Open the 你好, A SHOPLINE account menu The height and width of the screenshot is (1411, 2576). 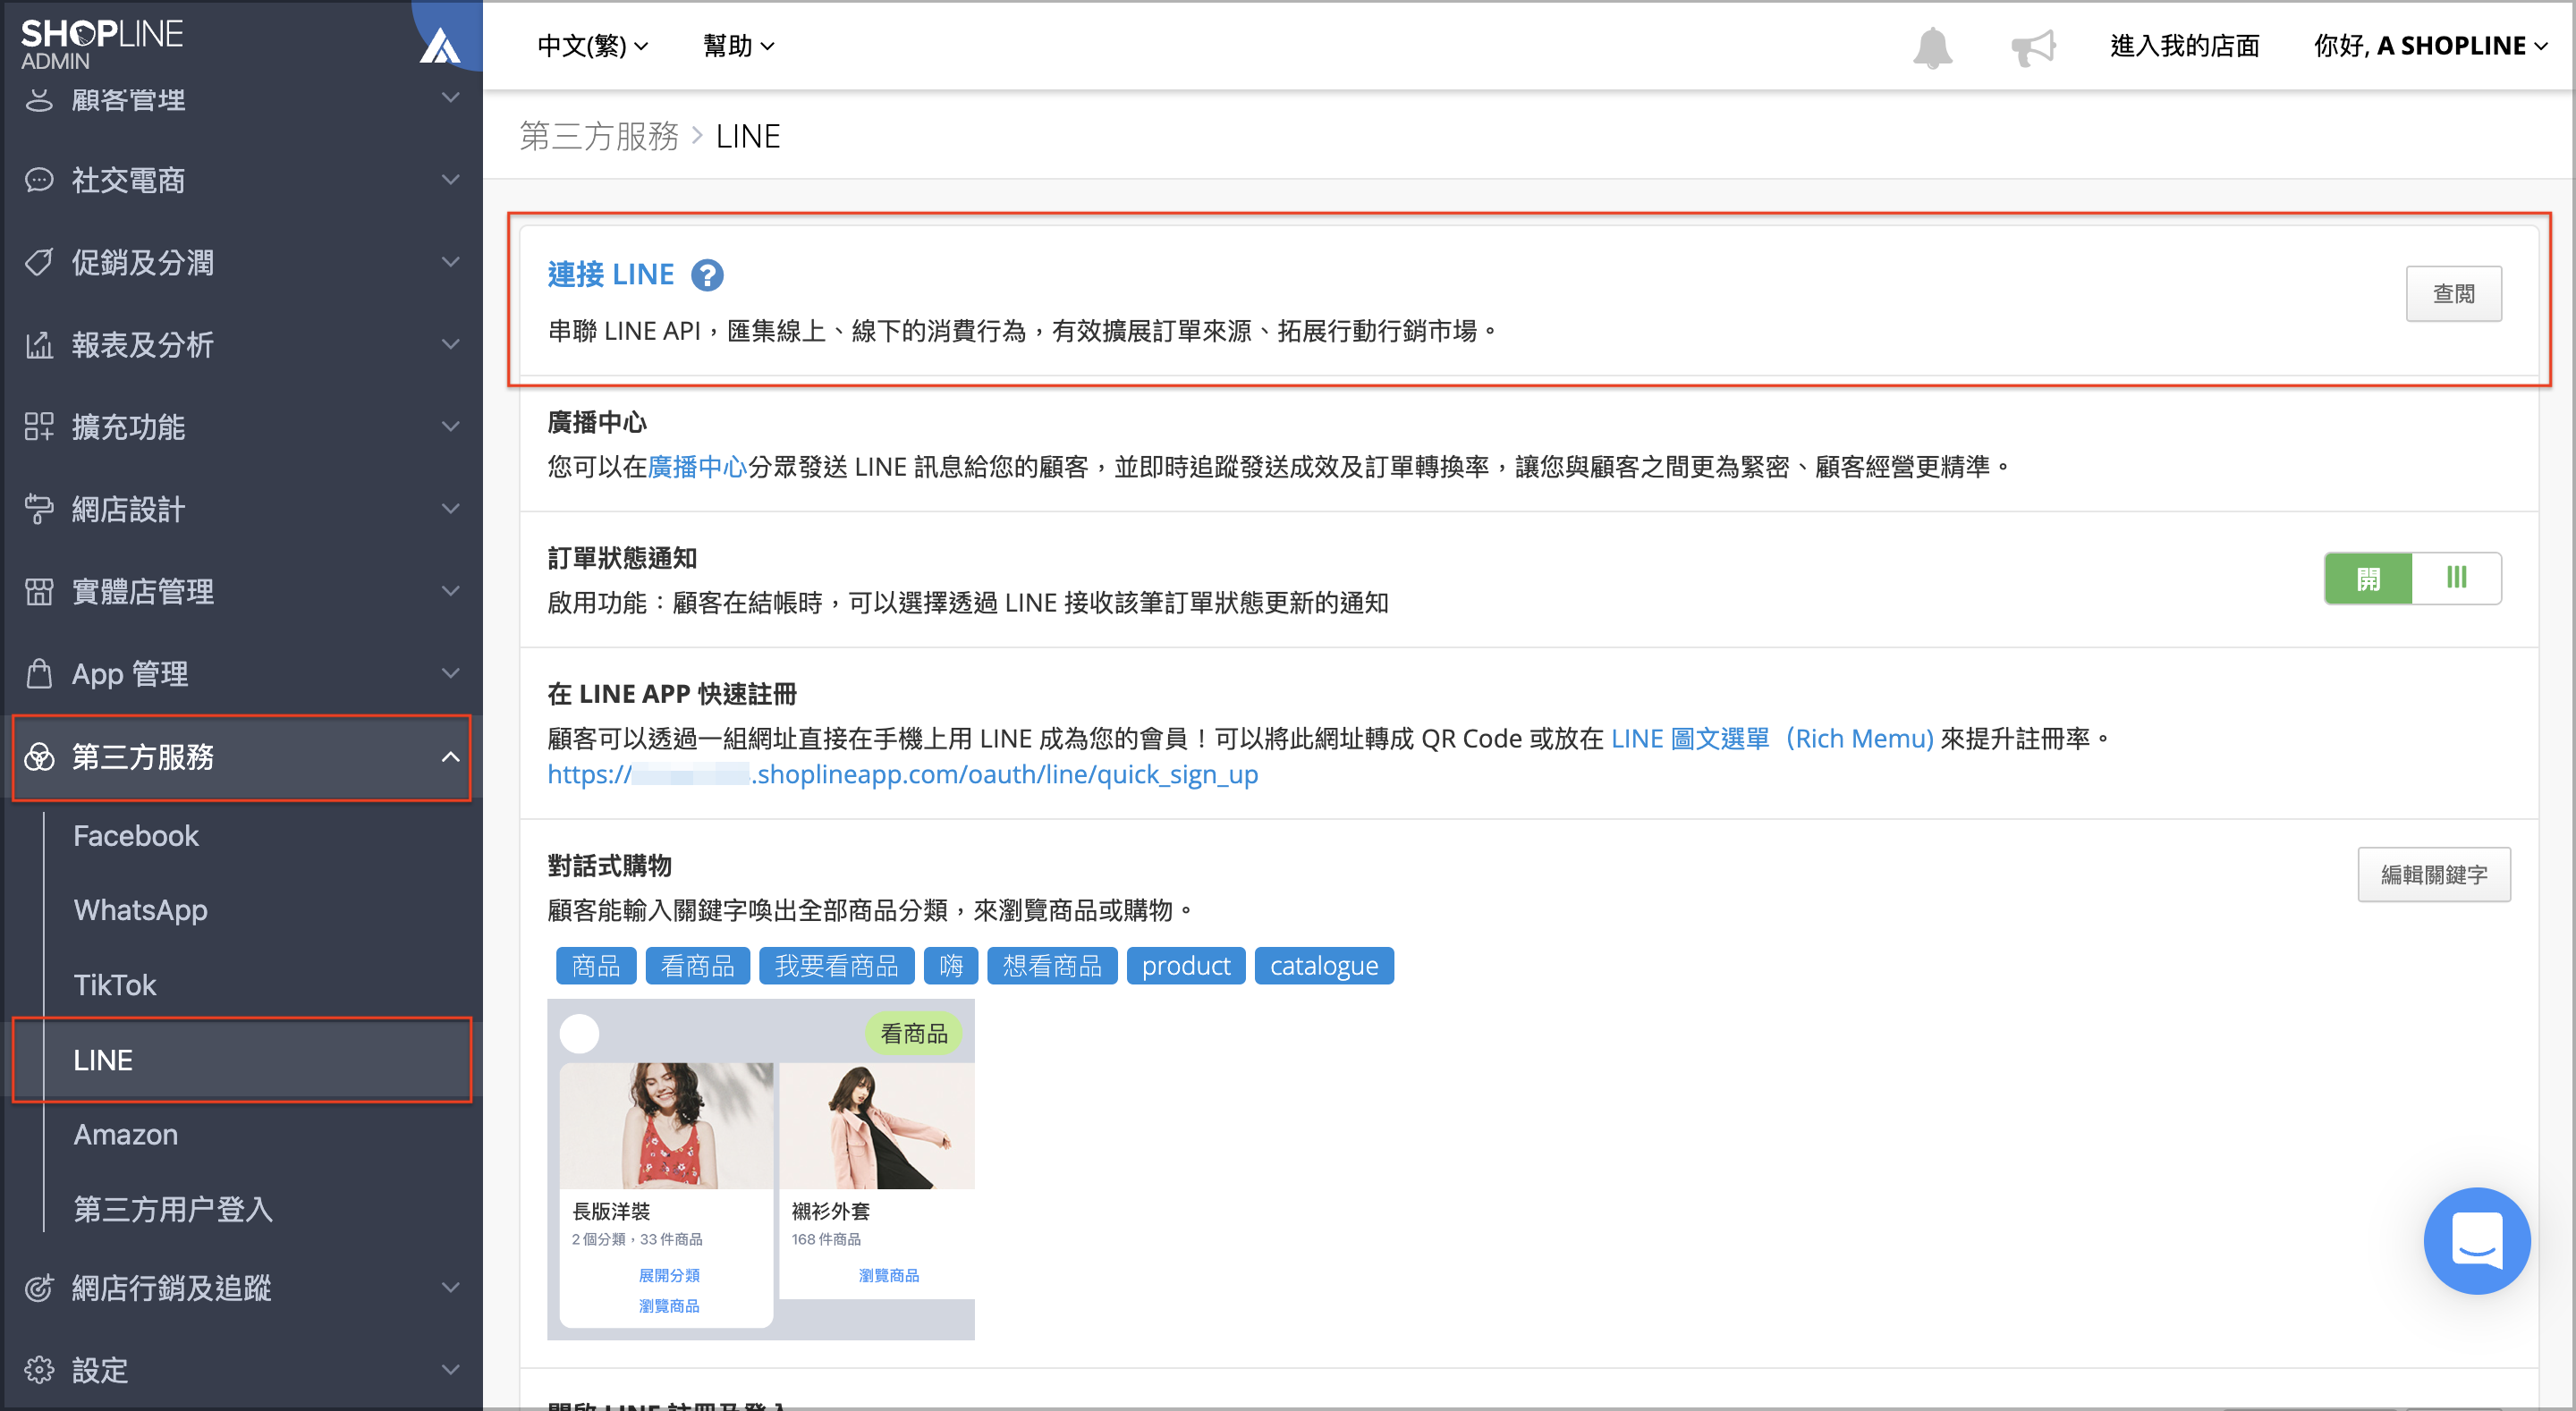(2429, 46)
